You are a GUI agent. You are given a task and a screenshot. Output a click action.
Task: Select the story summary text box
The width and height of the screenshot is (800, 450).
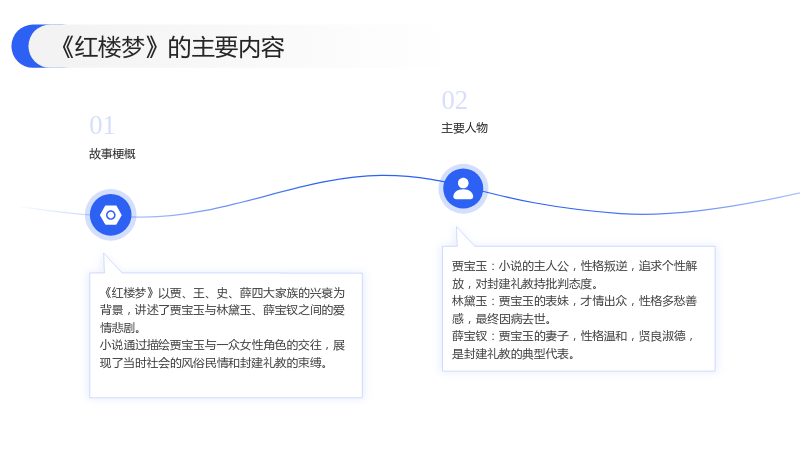pyautogui.click(x=226, y=335)
